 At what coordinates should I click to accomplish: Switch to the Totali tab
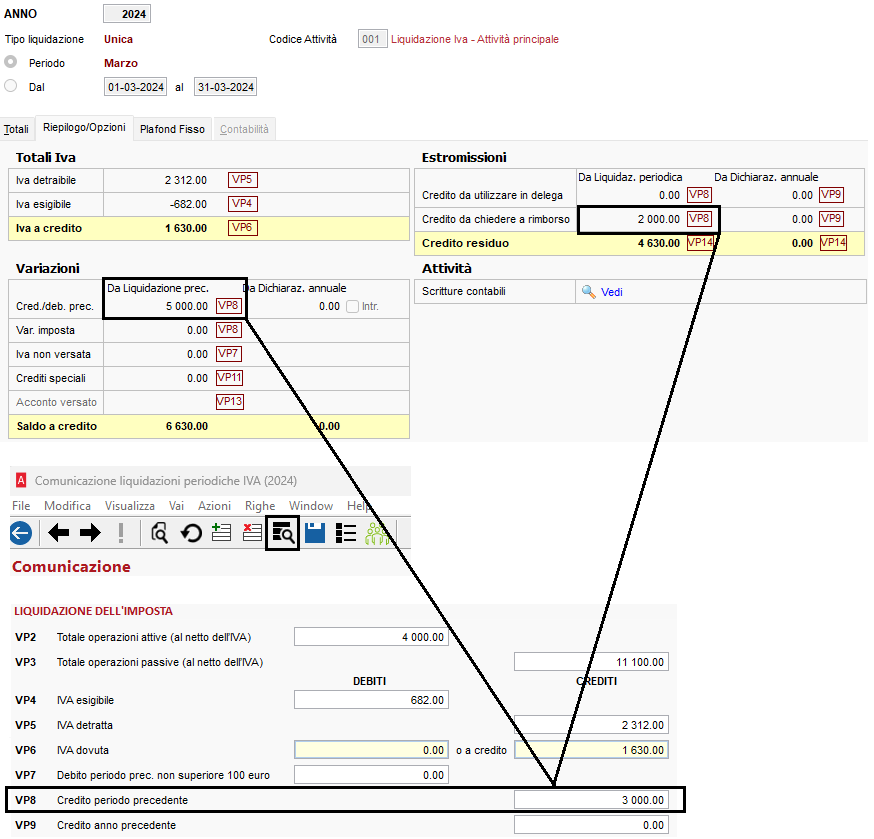click(16, 129)
